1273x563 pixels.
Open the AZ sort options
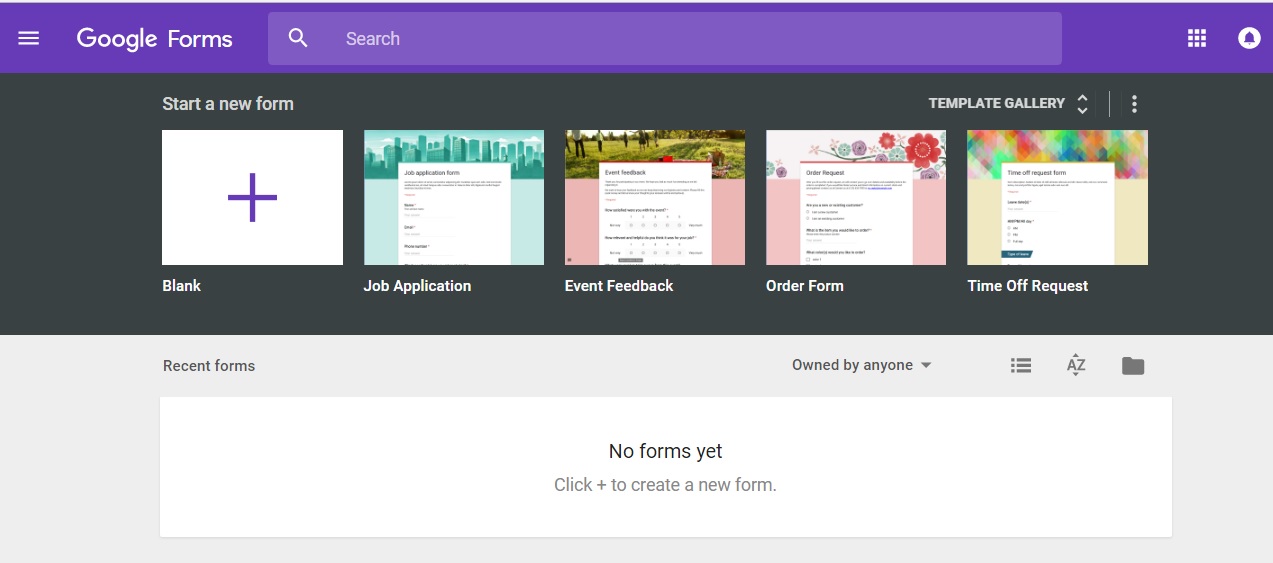click(1076, 365)
